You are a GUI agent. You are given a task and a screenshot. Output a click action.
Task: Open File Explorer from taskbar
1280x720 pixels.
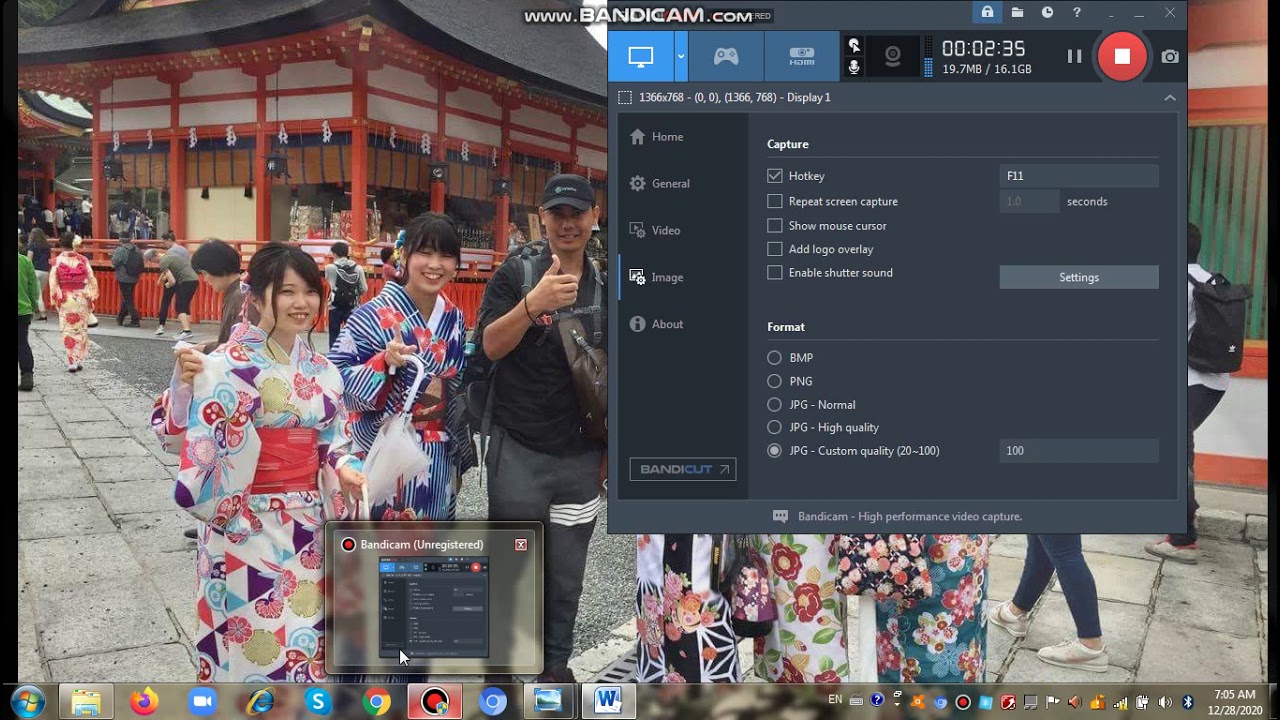point(86,702)
